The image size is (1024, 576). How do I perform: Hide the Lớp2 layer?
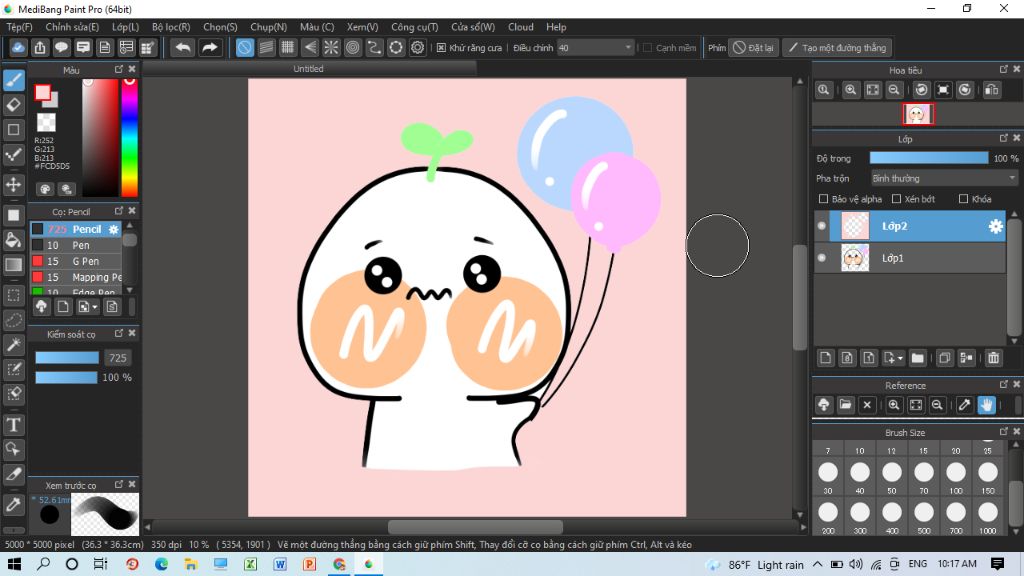pyautogui.click(x=822, y=226)
